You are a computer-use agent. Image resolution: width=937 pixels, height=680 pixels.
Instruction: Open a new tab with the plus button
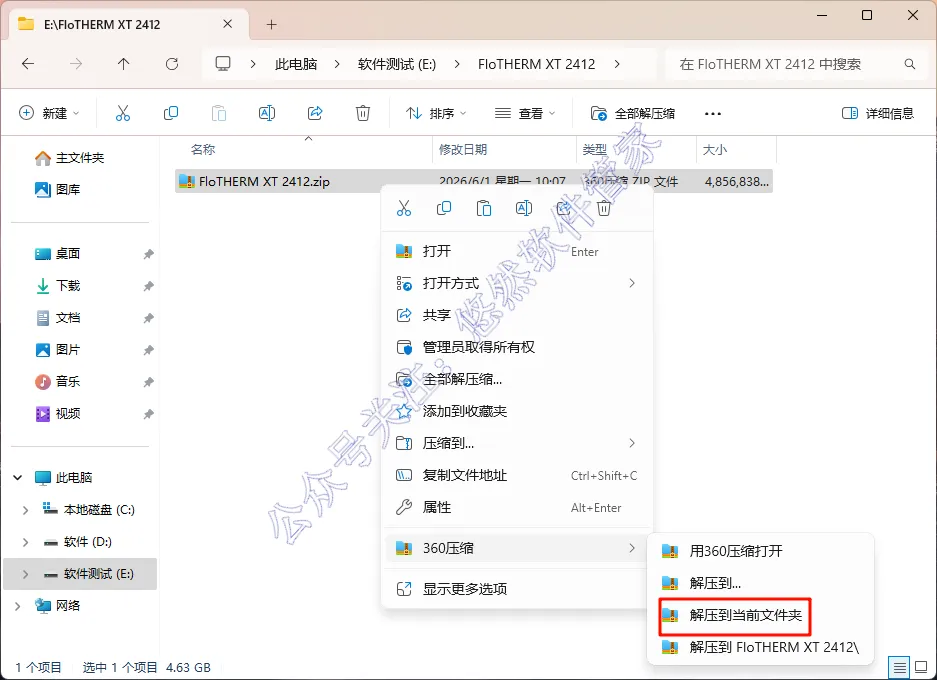[271, 24]
